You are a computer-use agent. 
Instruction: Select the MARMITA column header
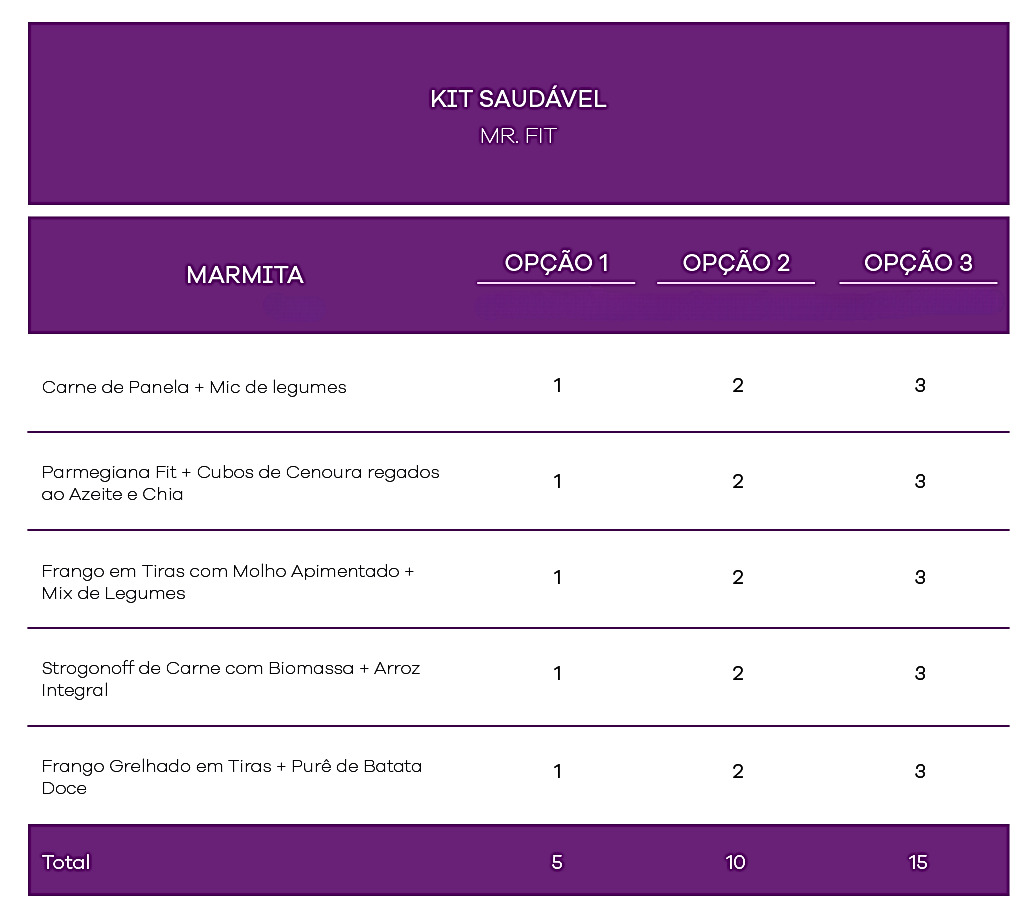(x=245, y=275)
